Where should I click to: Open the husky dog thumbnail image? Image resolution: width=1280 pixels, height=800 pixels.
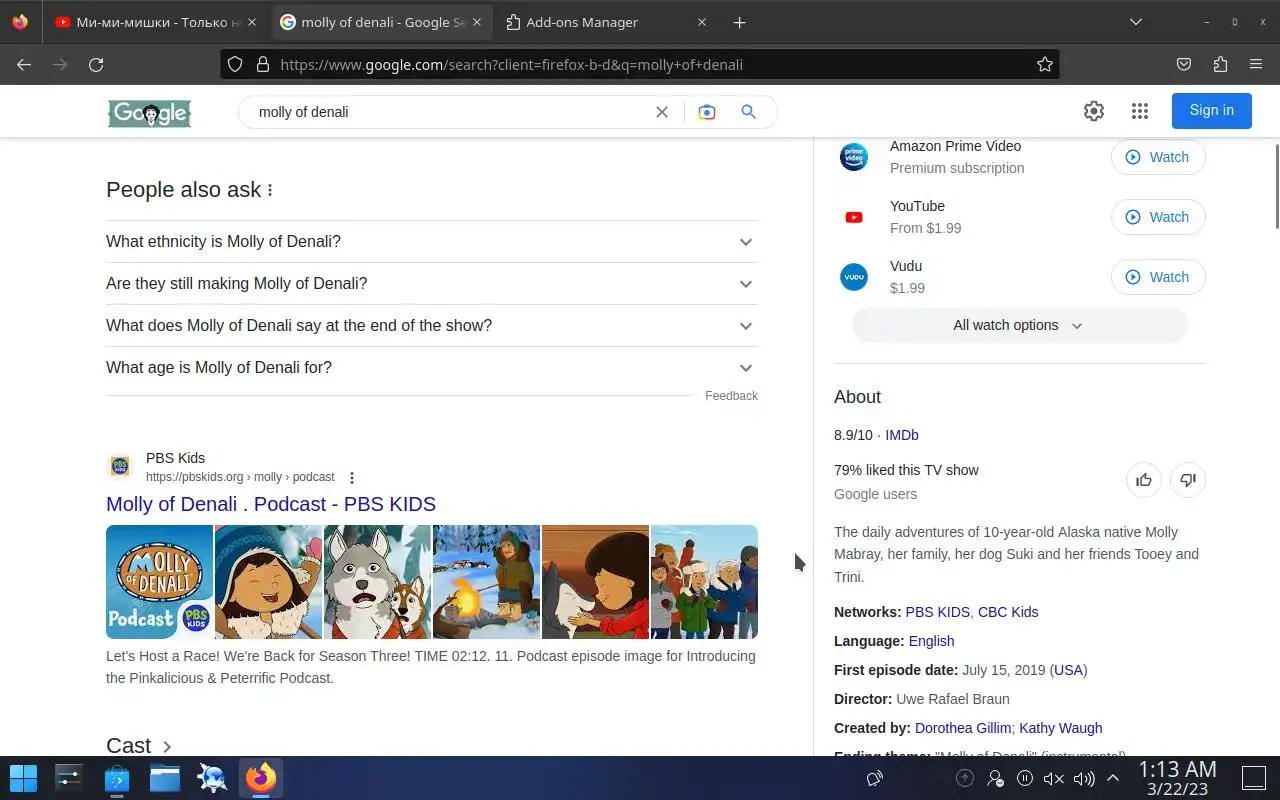[x=377, y=582]
